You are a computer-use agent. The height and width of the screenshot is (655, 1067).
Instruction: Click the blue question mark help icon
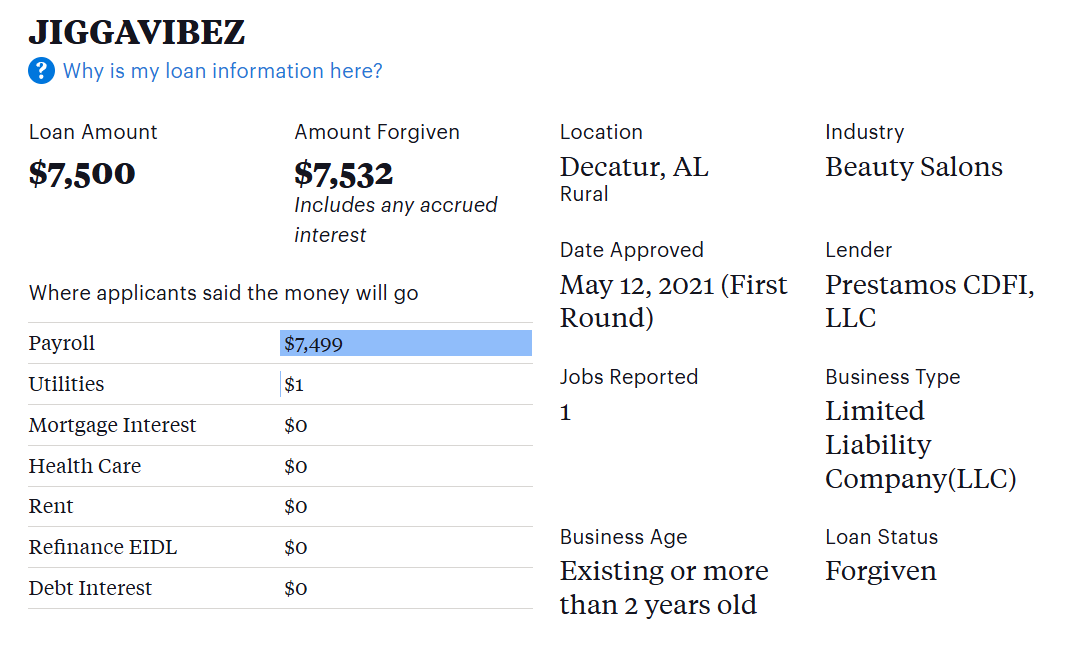coord(41,71)
